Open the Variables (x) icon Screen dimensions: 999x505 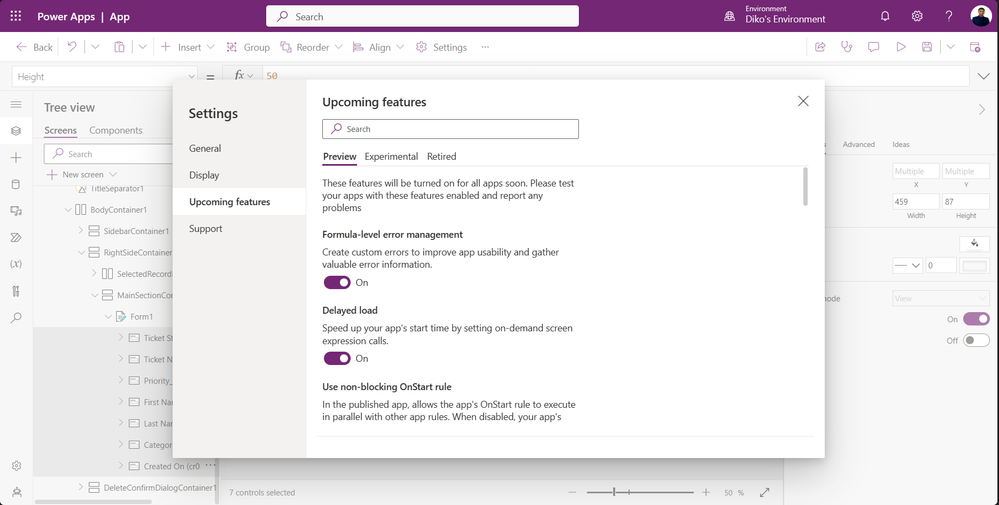pos(16,264)
